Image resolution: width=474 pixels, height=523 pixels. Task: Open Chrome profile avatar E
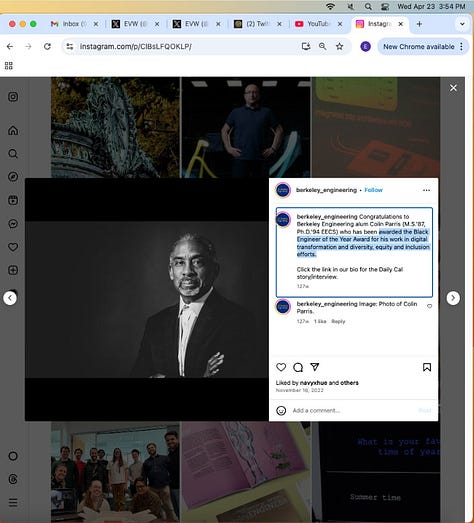click(366, 47)
